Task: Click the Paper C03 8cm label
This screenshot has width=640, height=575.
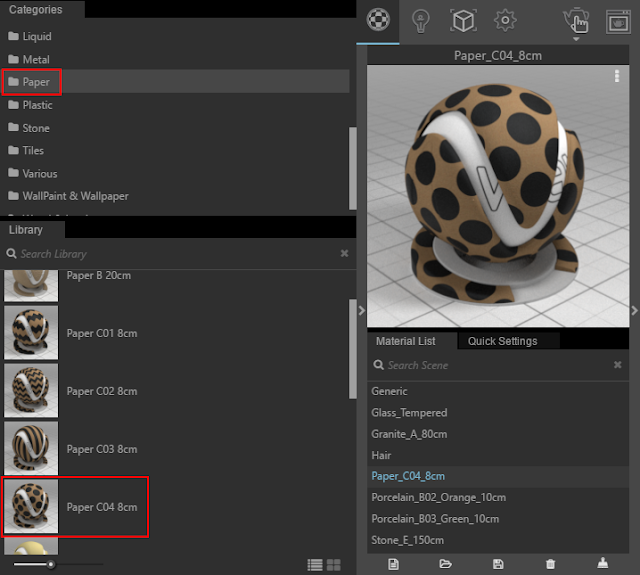Action: pos(102,449)
